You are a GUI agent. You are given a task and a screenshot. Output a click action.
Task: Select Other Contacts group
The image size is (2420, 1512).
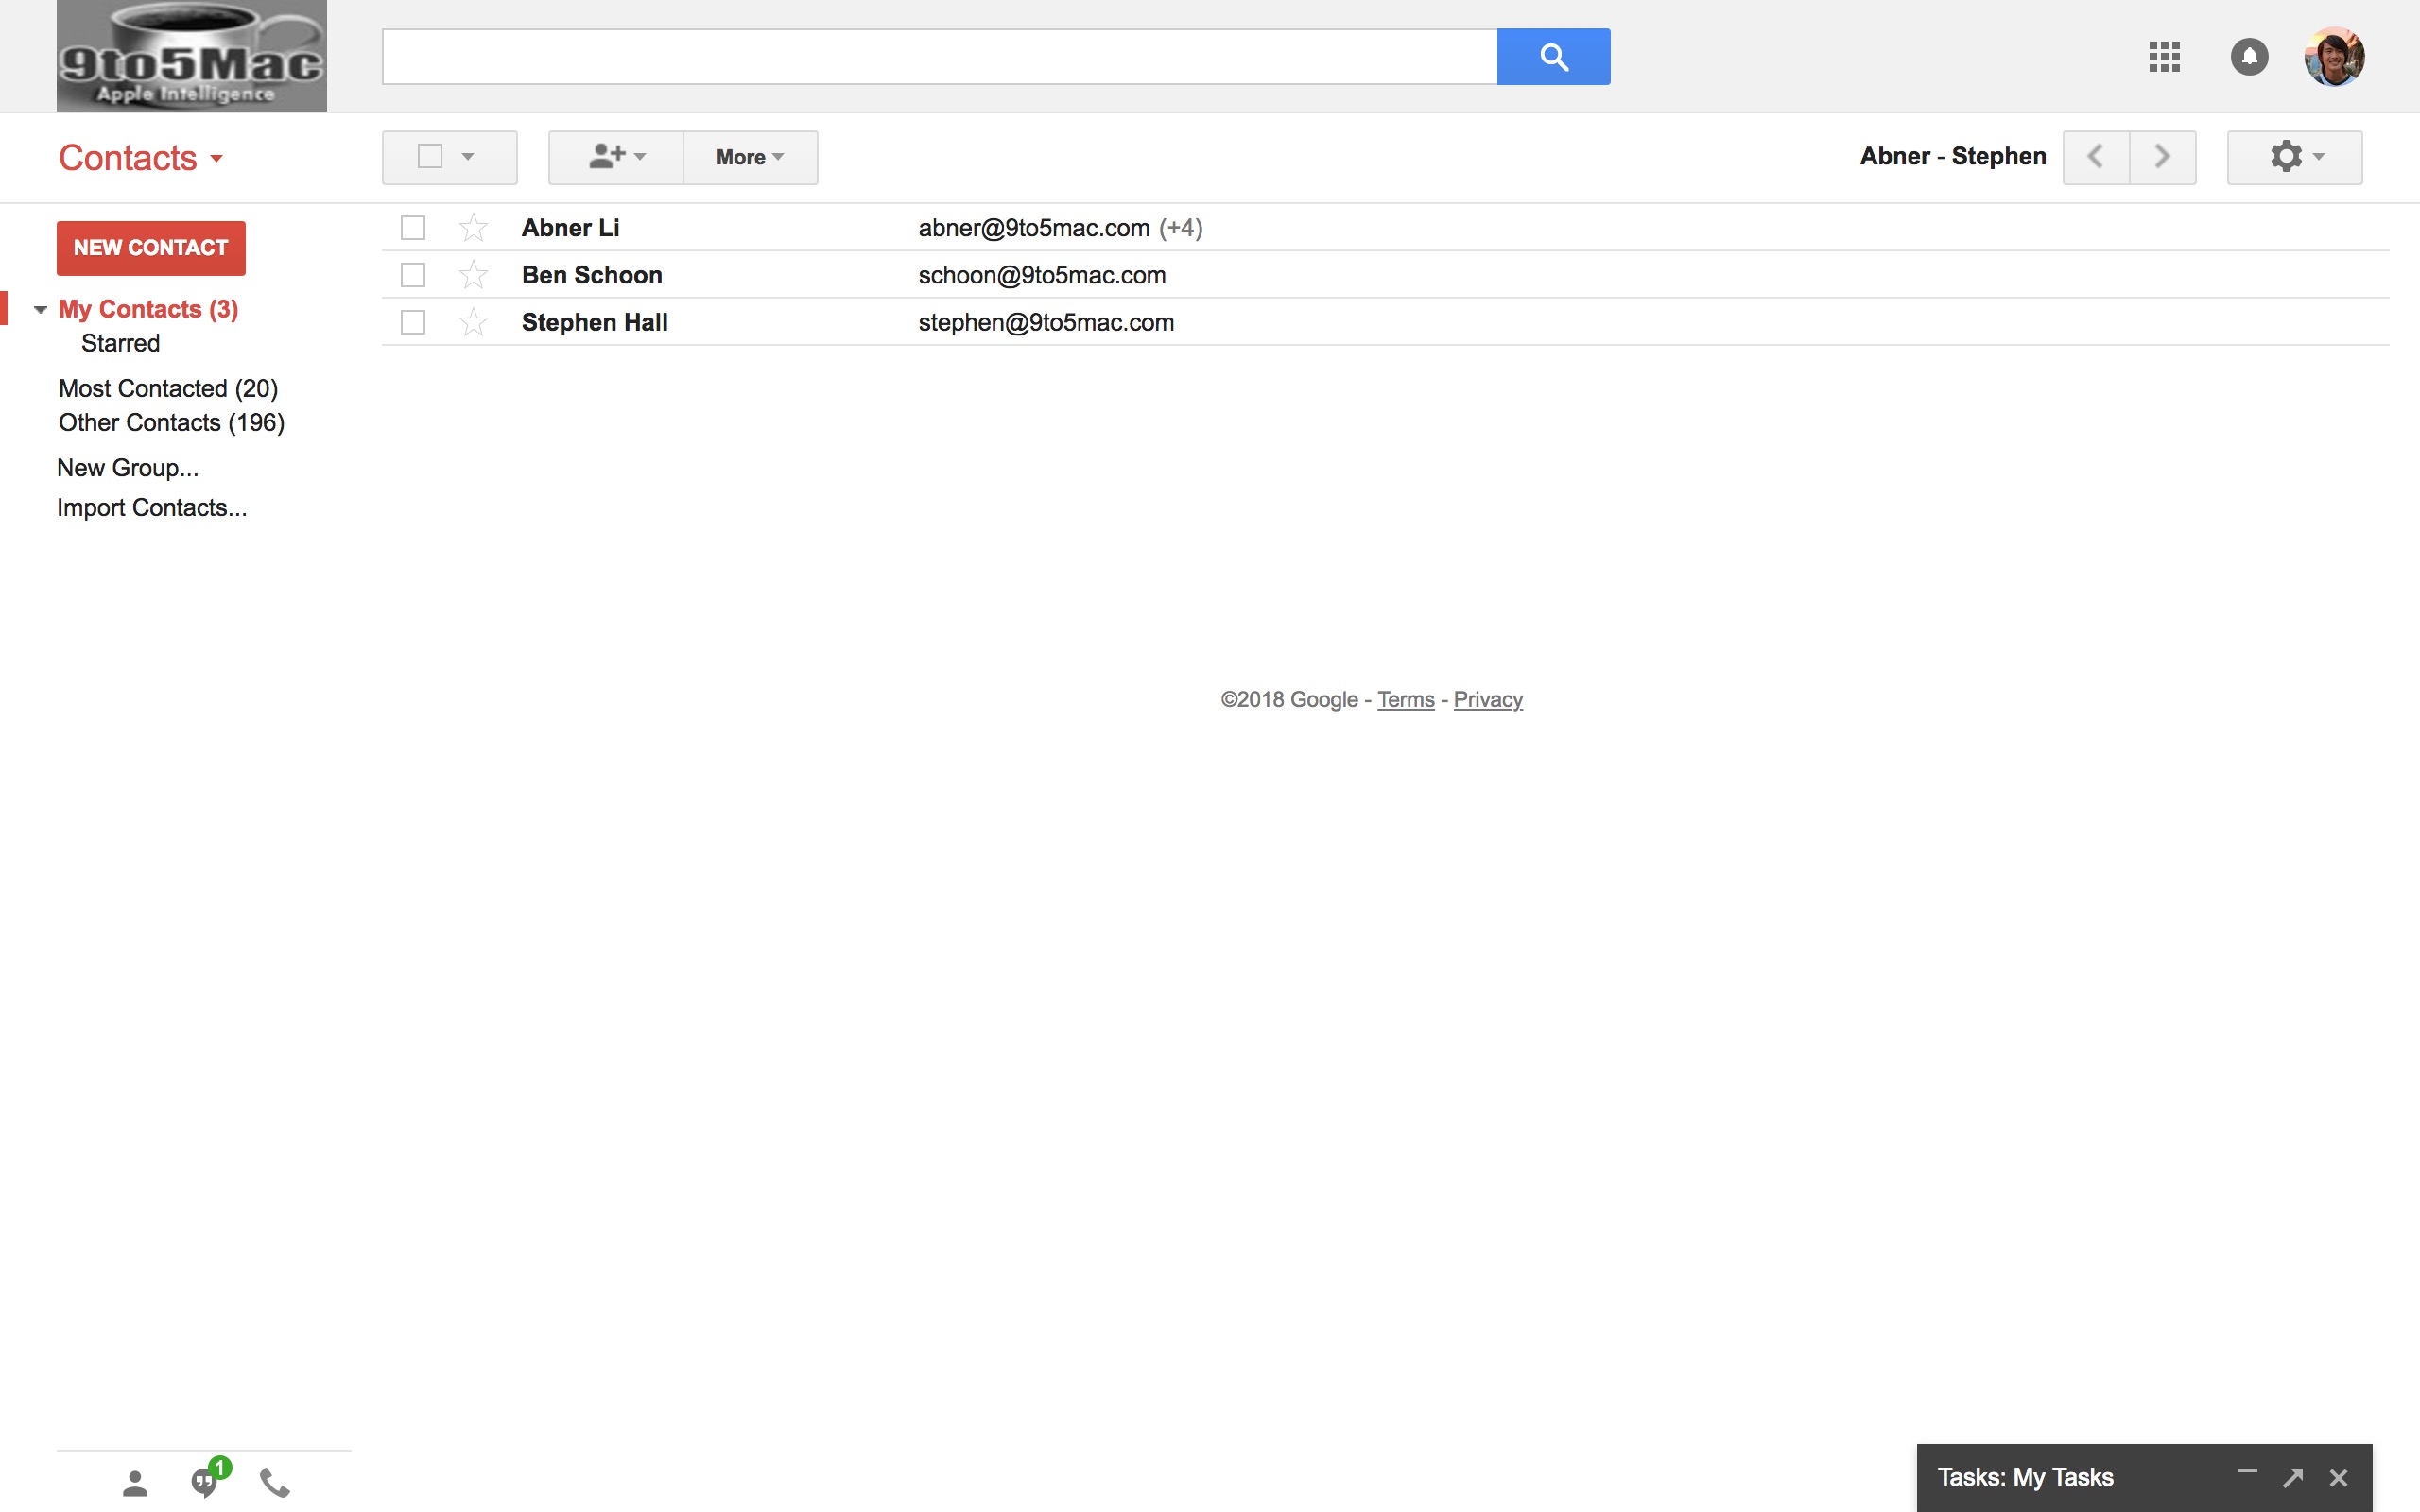coord(171,422)
